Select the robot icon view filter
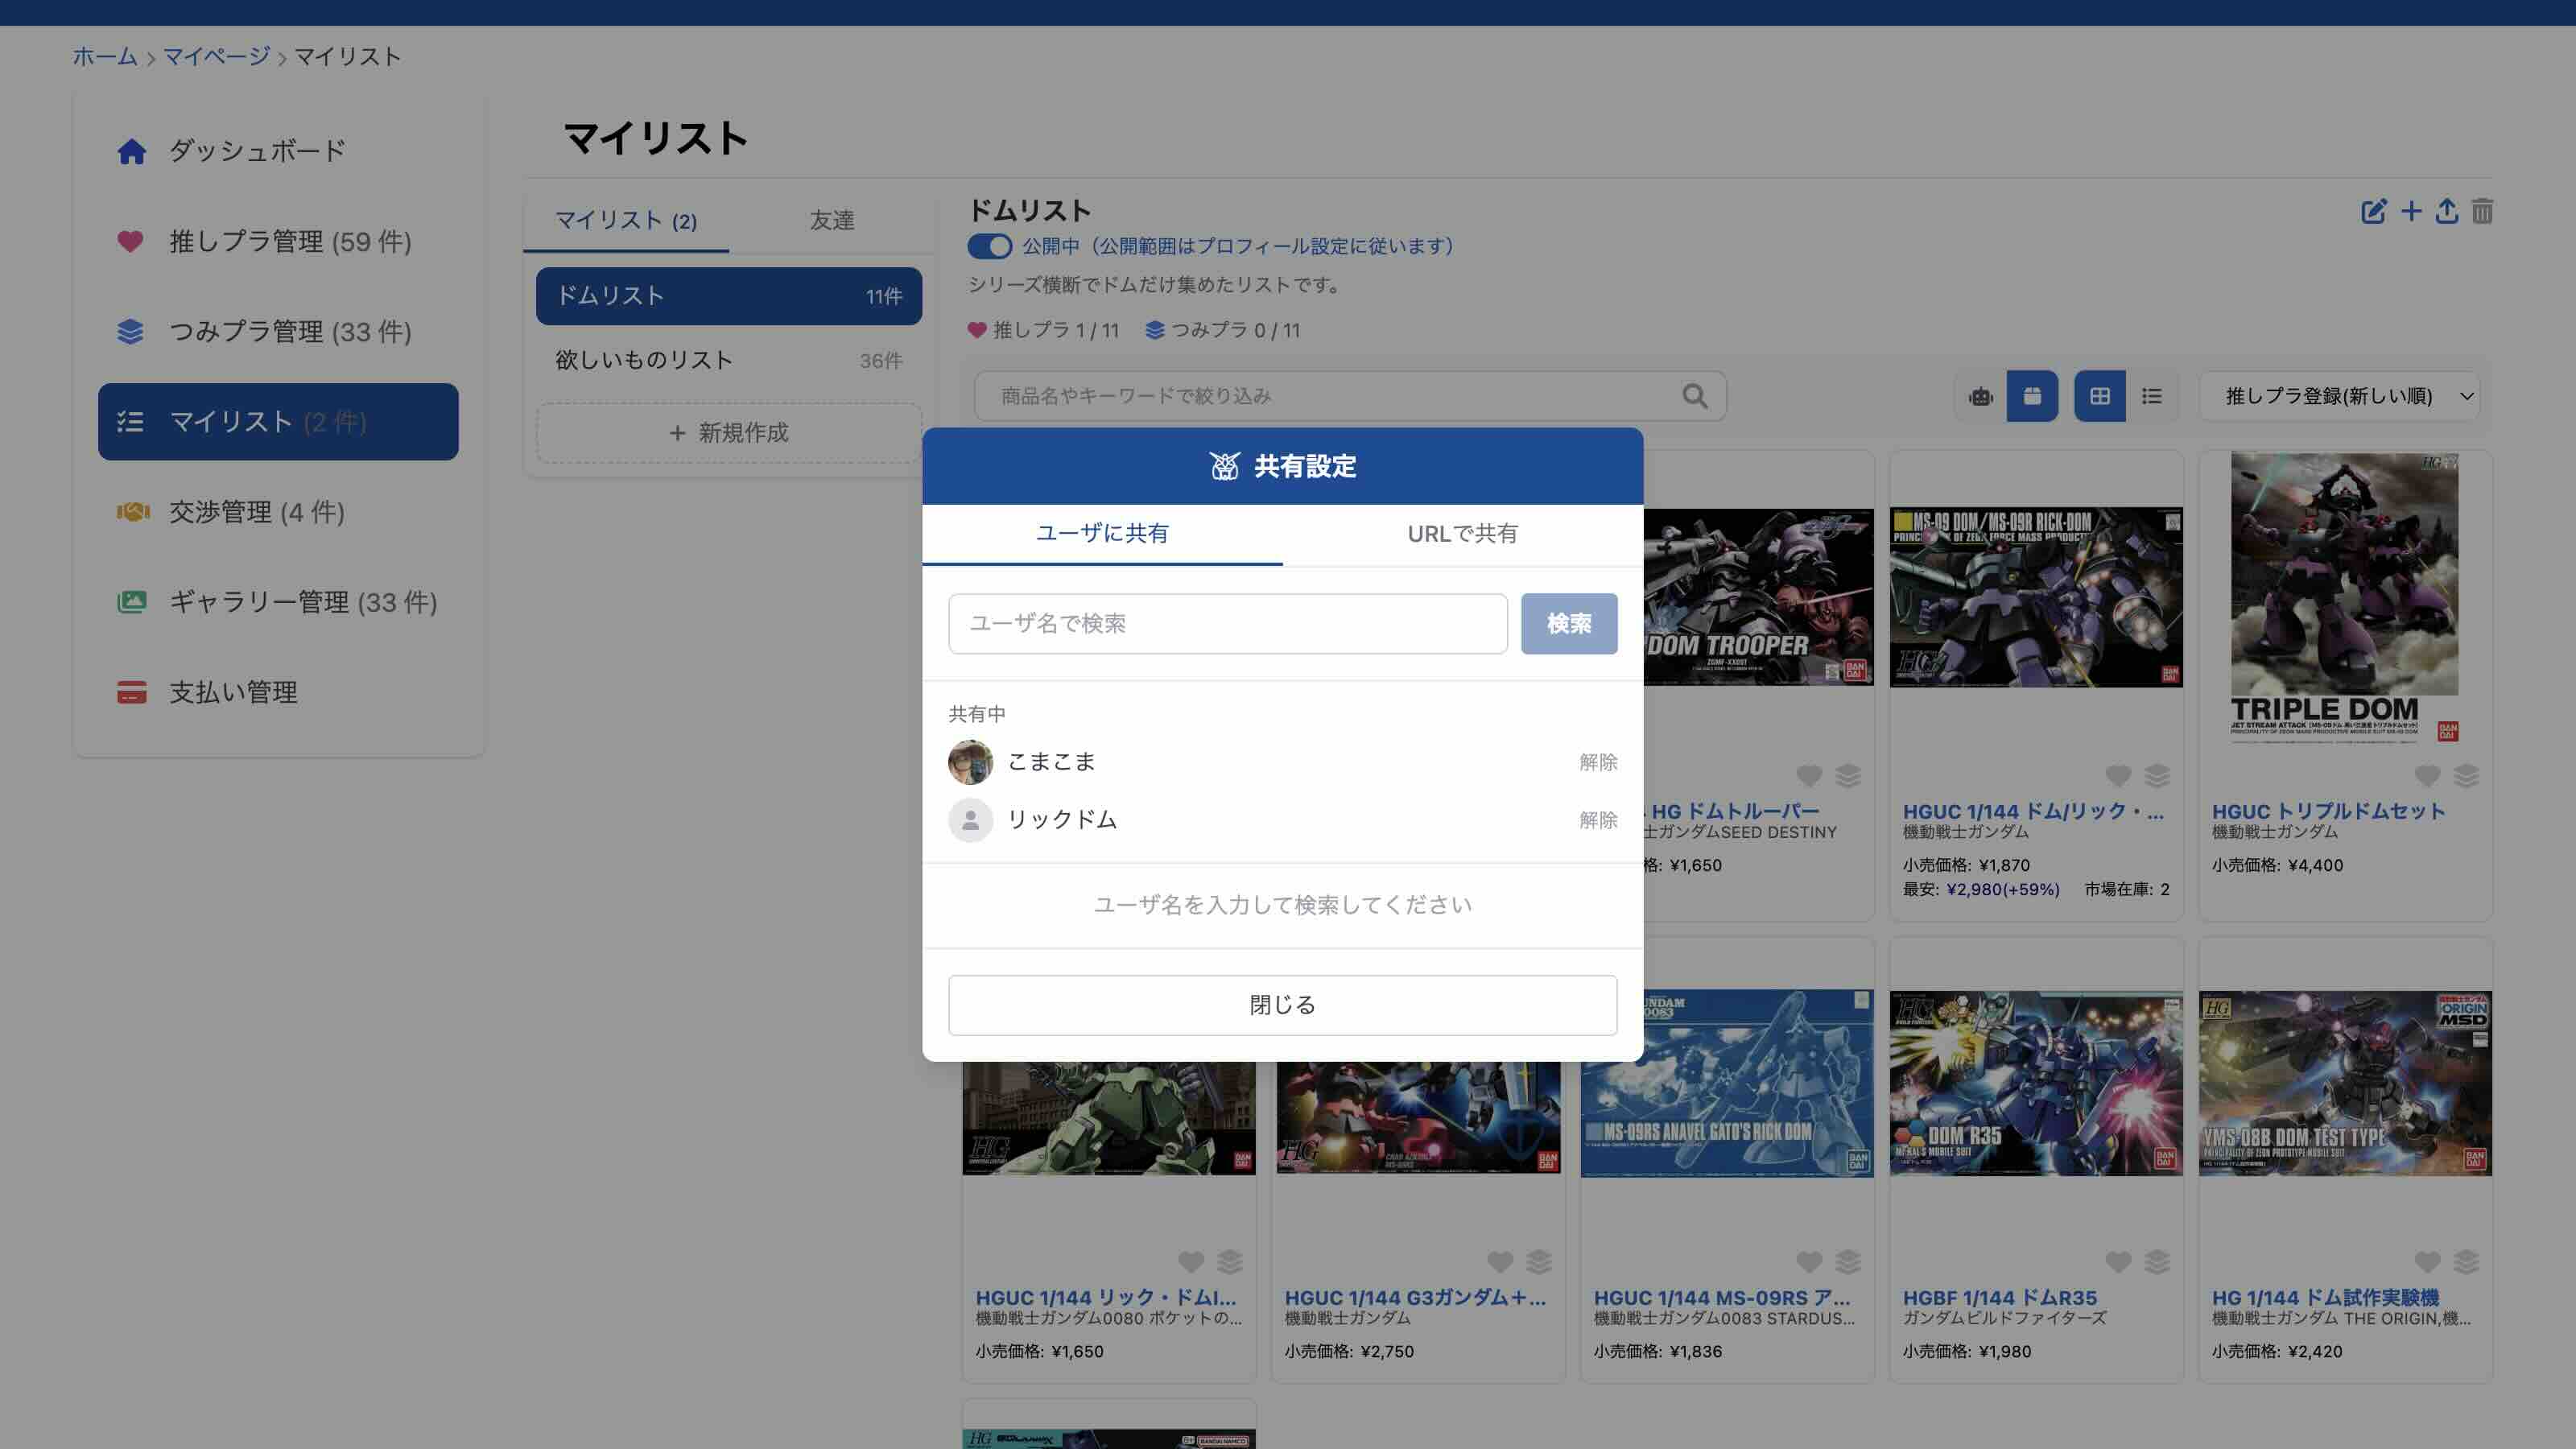Screen dimensions: 2576x1449 (1980, 396)
